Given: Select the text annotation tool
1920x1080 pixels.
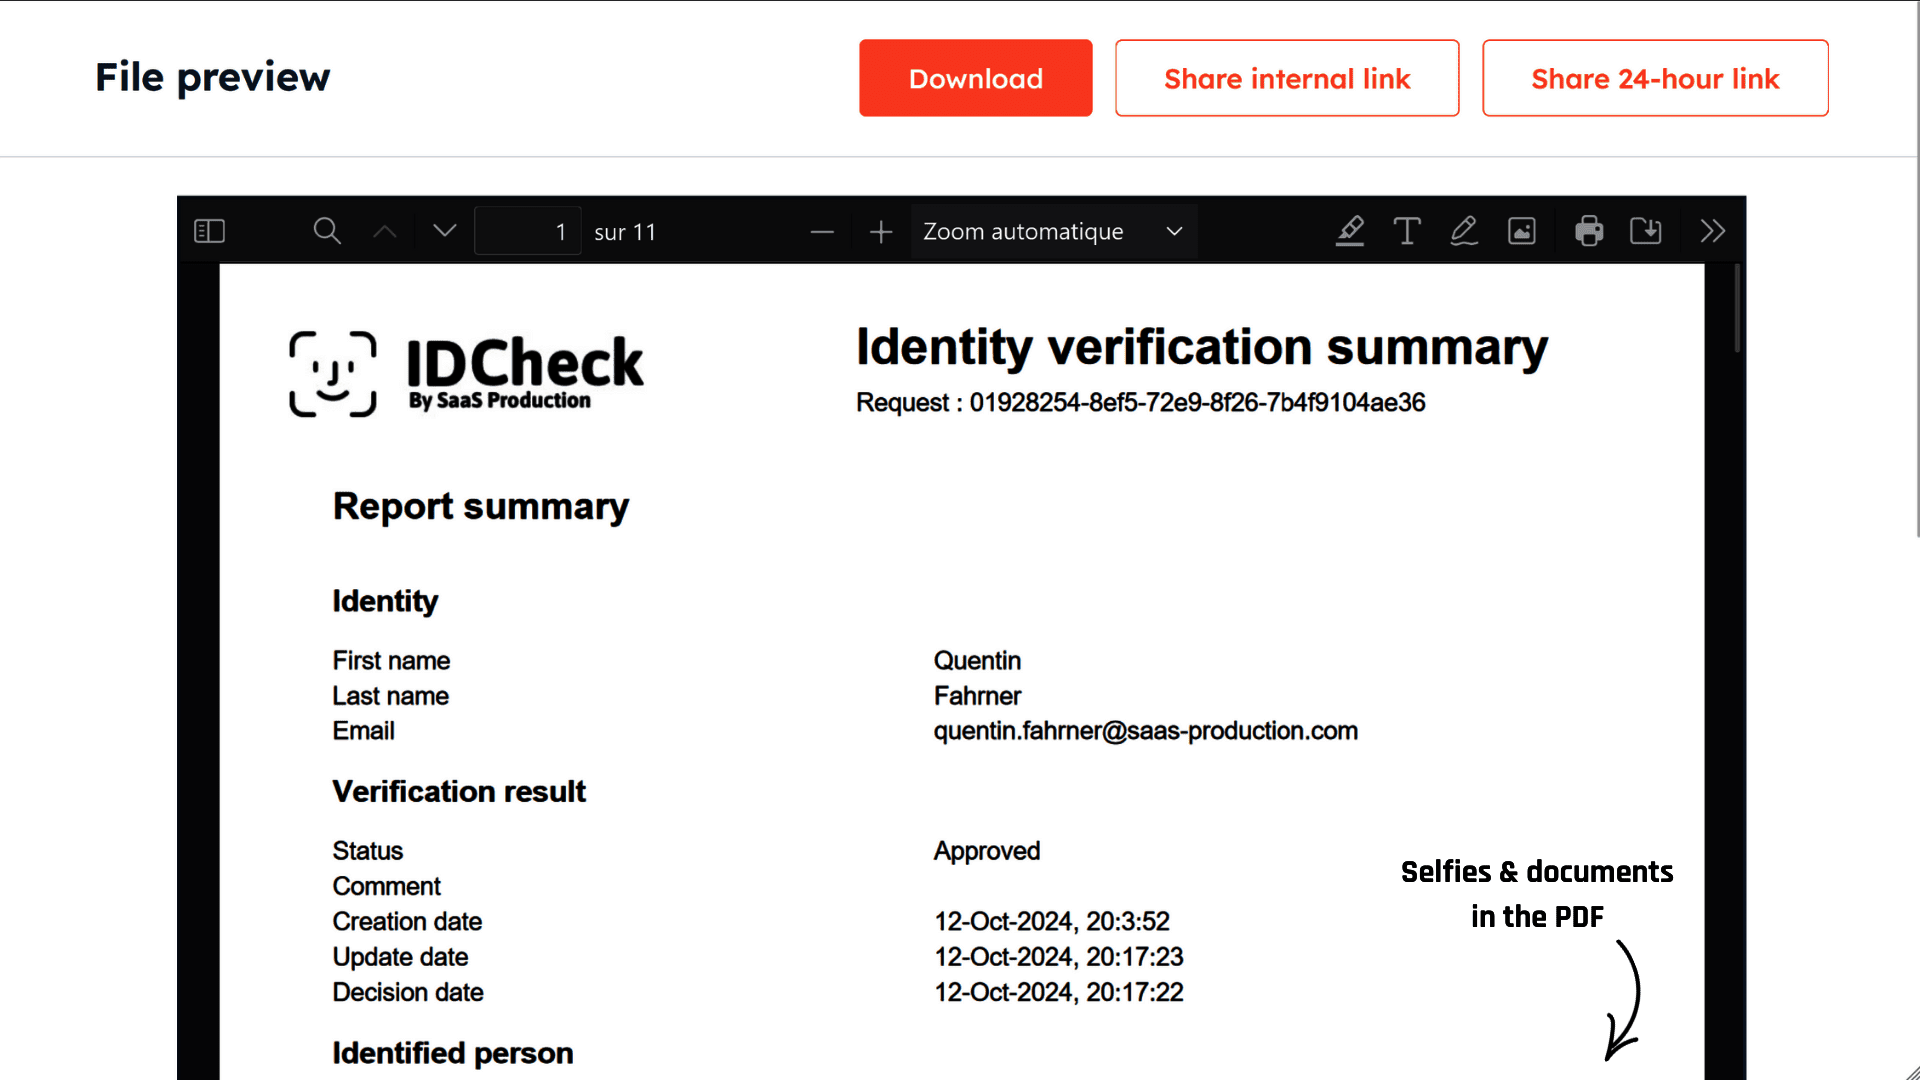Looking at the screenshot, I should (x=1407, y=231).
